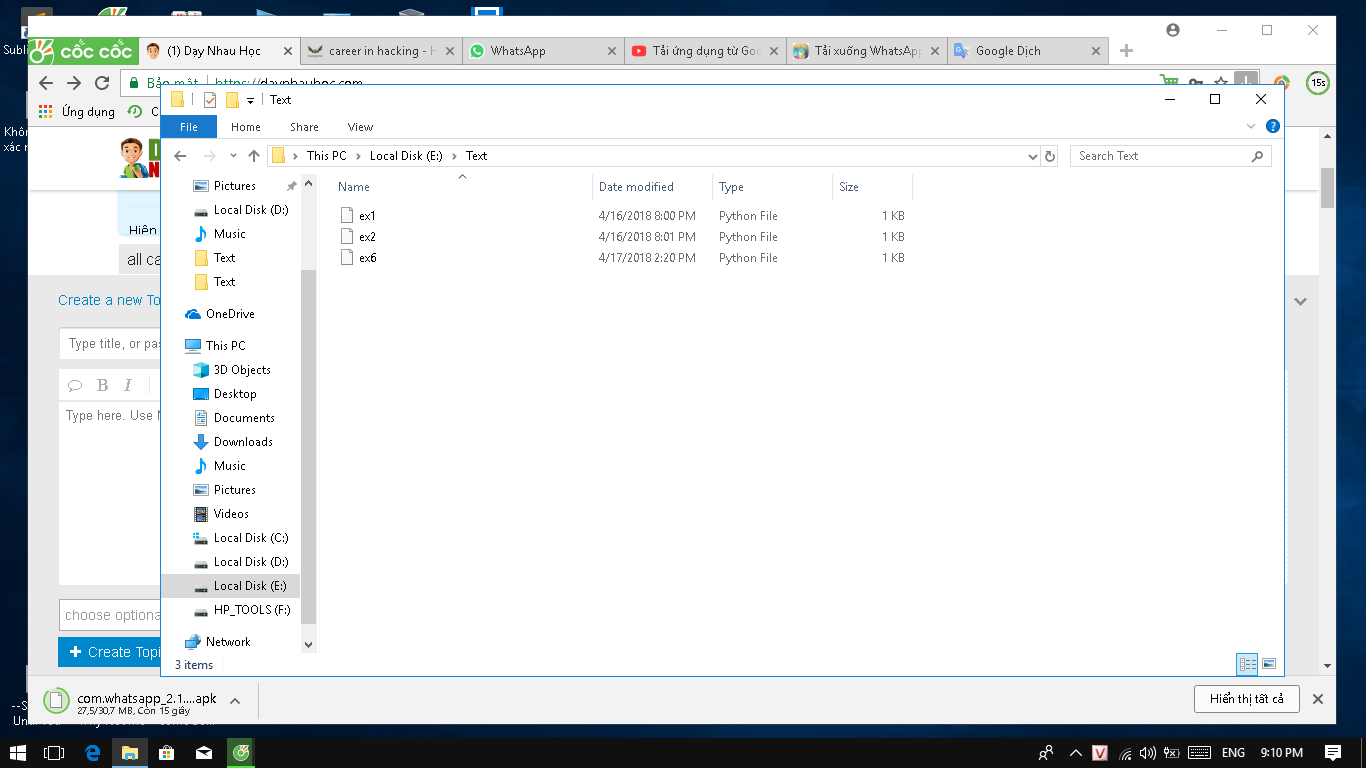1366x768 pixels.
Task: Expand the address bar previous locations dropdown
Action: (1033, 156)
